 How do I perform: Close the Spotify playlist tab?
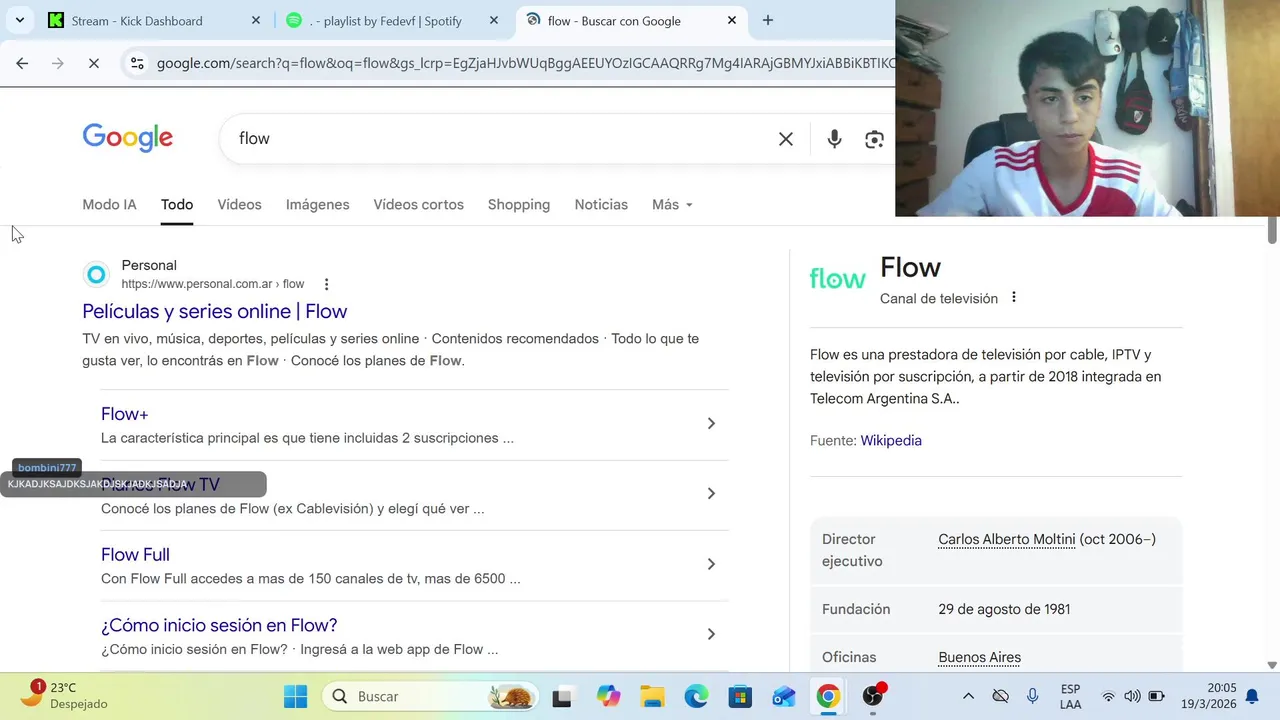[x=494, y=20]
